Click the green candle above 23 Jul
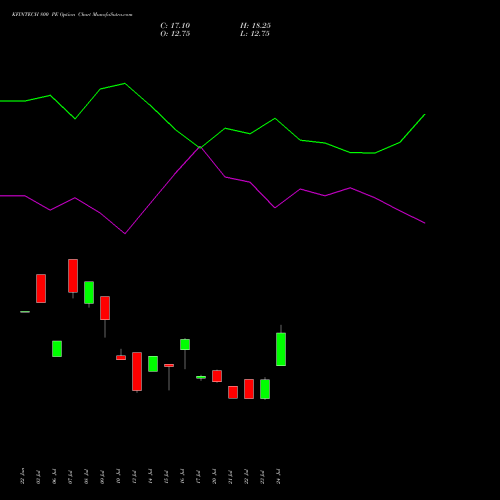The height and width of the screenshot is (500, 500). tap(265, 389)
